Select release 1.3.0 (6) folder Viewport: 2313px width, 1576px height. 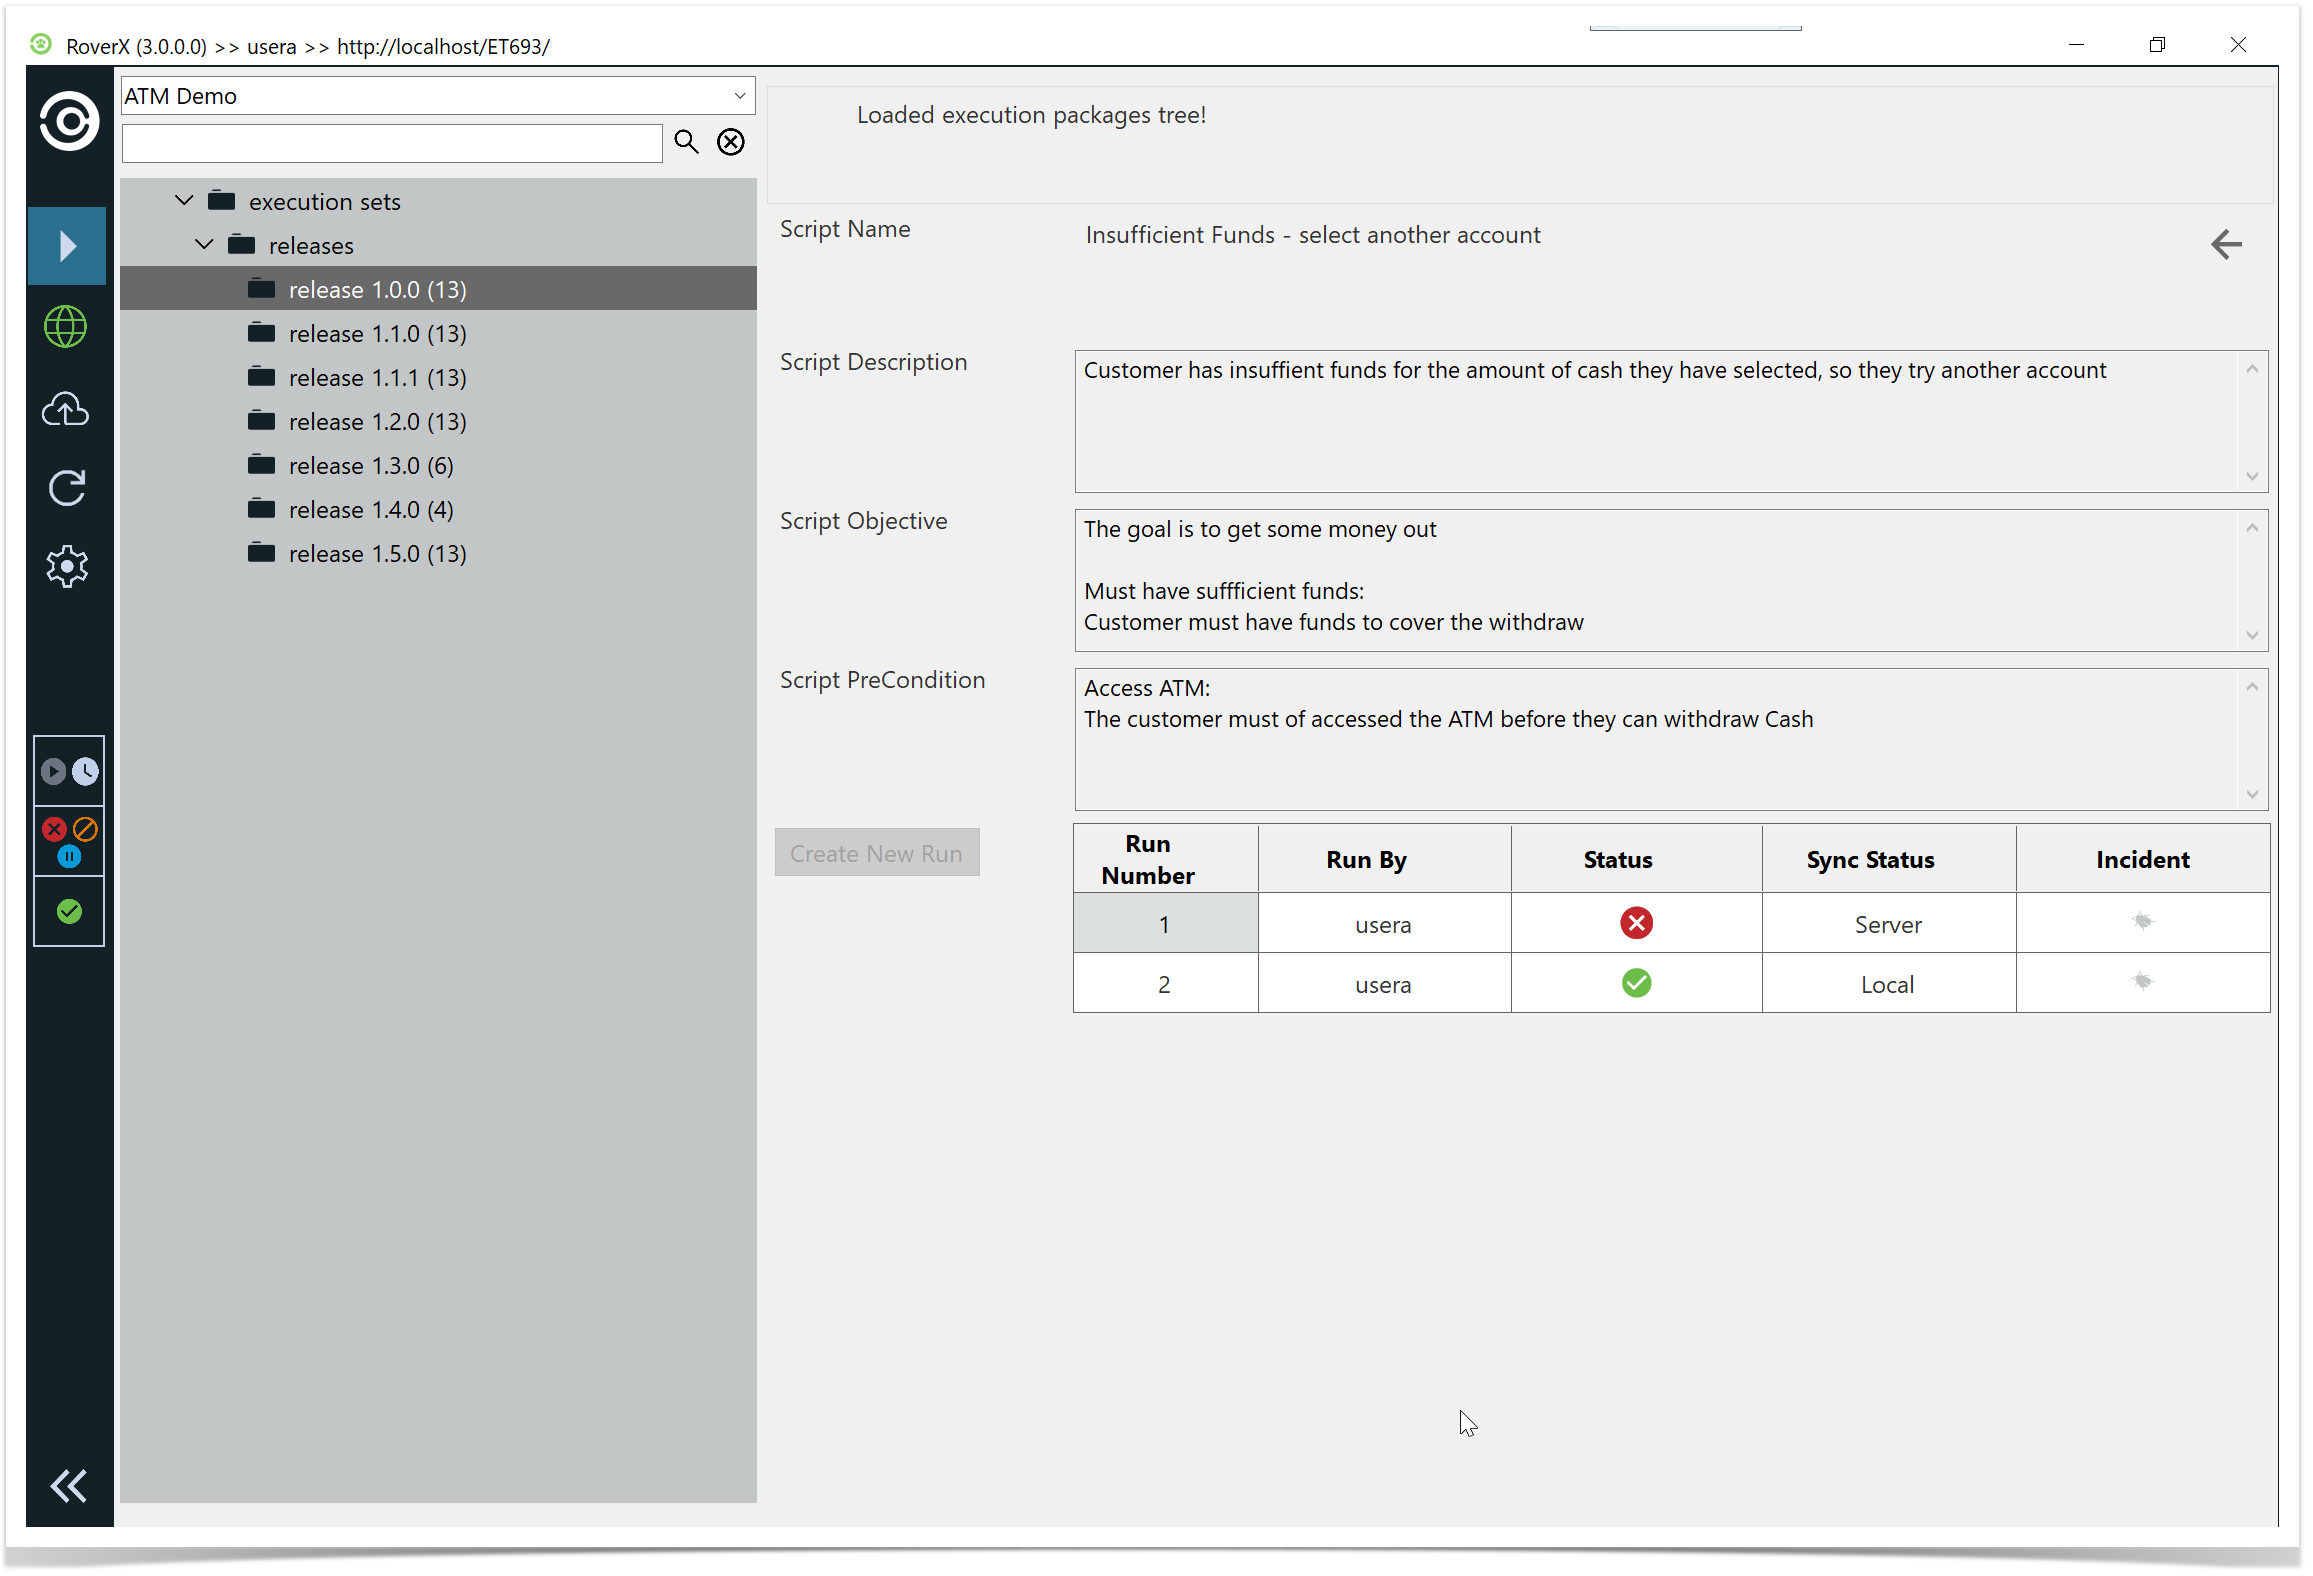[370, 466]
